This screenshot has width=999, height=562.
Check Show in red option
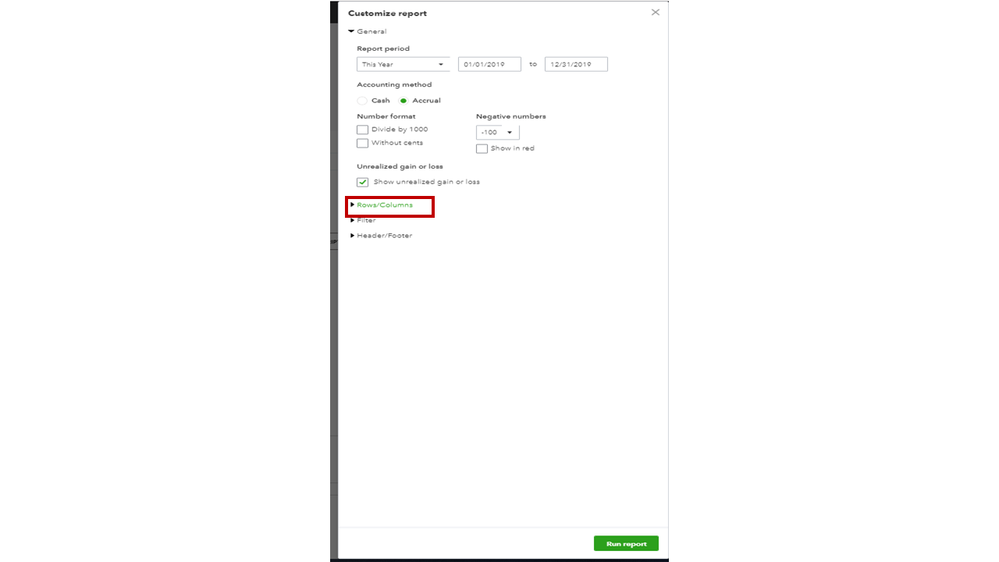click(x=482, y=148)
